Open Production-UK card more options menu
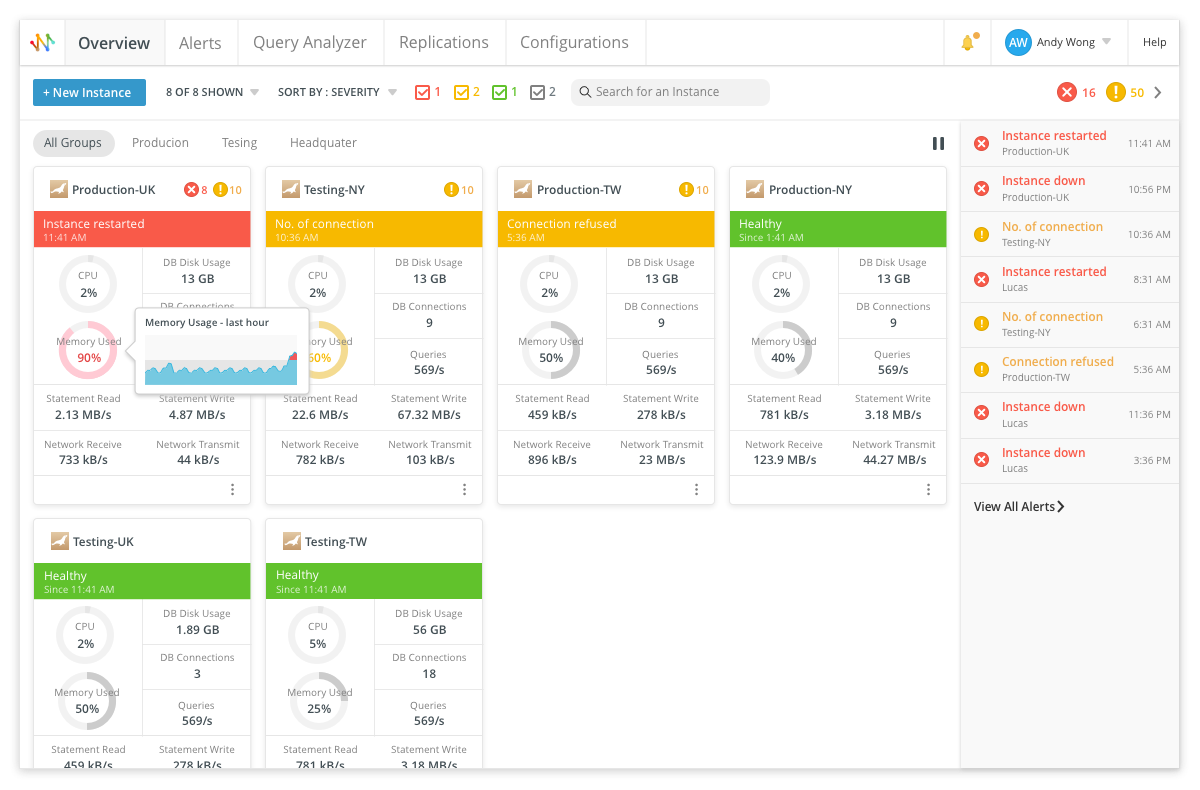Screen dimensions: 1200x790 (232, 489)
